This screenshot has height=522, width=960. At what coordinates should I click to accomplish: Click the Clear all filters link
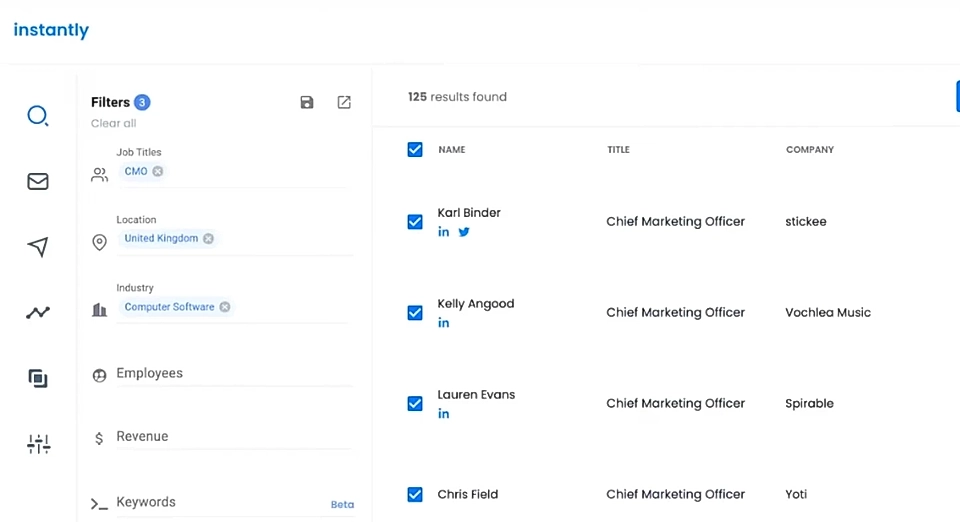(x=113, y=123)
